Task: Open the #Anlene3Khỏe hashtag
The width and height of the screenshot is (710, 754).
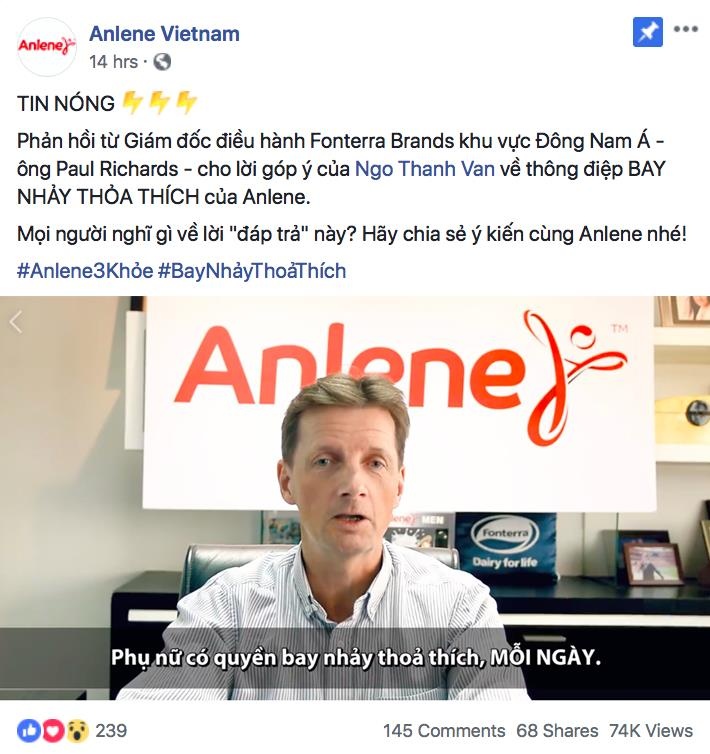Action: (x=85, y=271)
